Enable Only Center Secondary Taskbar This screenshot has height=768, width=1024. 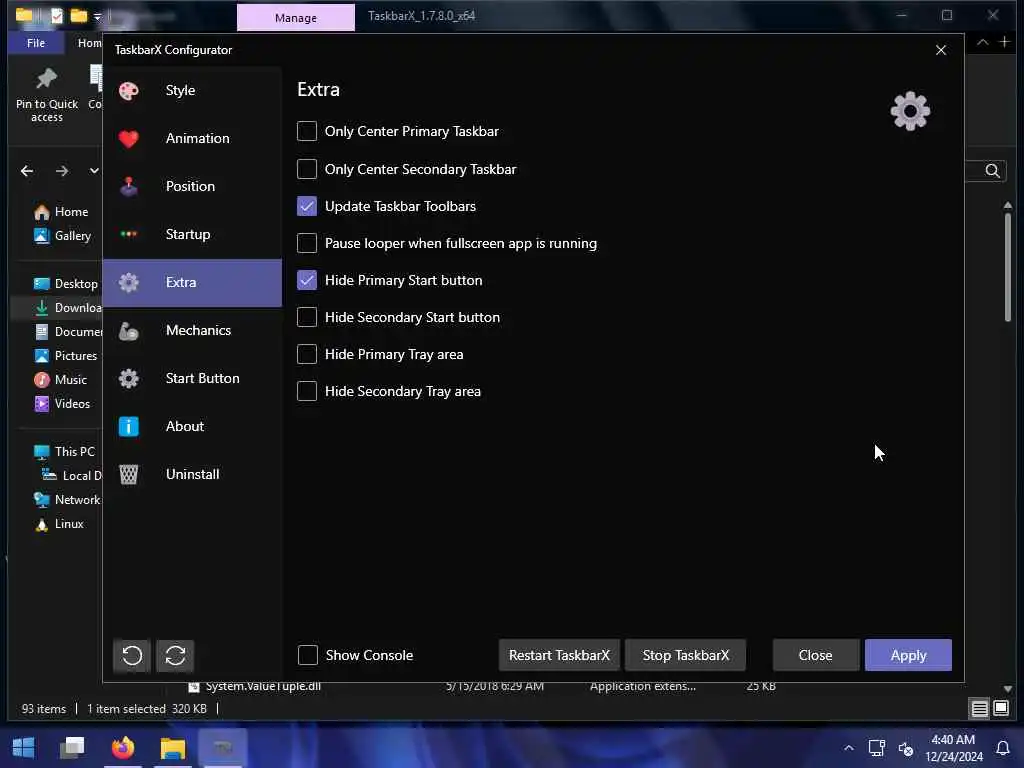(x=307, y=169)
